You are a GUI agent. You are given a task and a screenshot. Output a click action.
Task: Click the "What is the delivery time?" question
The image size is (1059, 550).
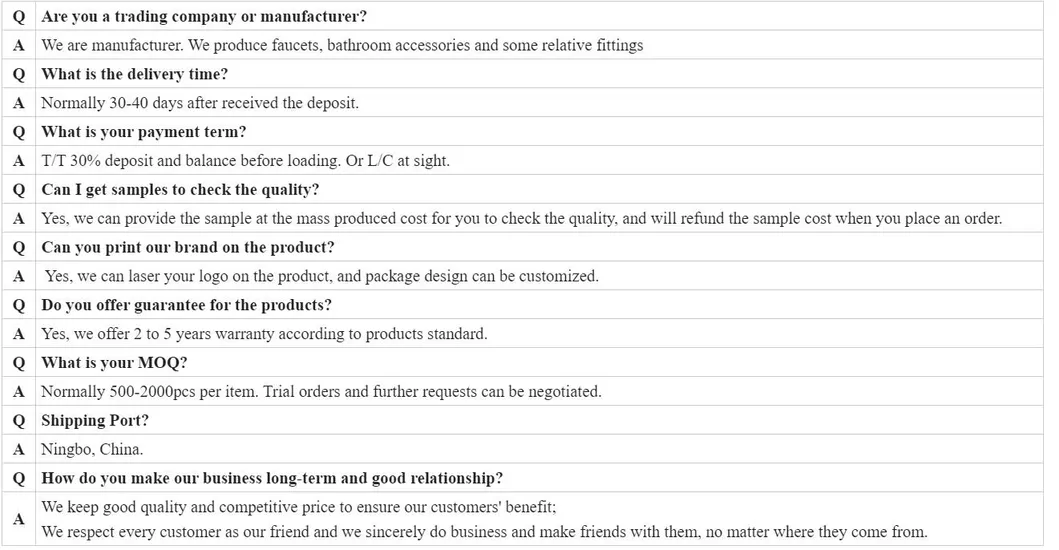click(134, 74)
